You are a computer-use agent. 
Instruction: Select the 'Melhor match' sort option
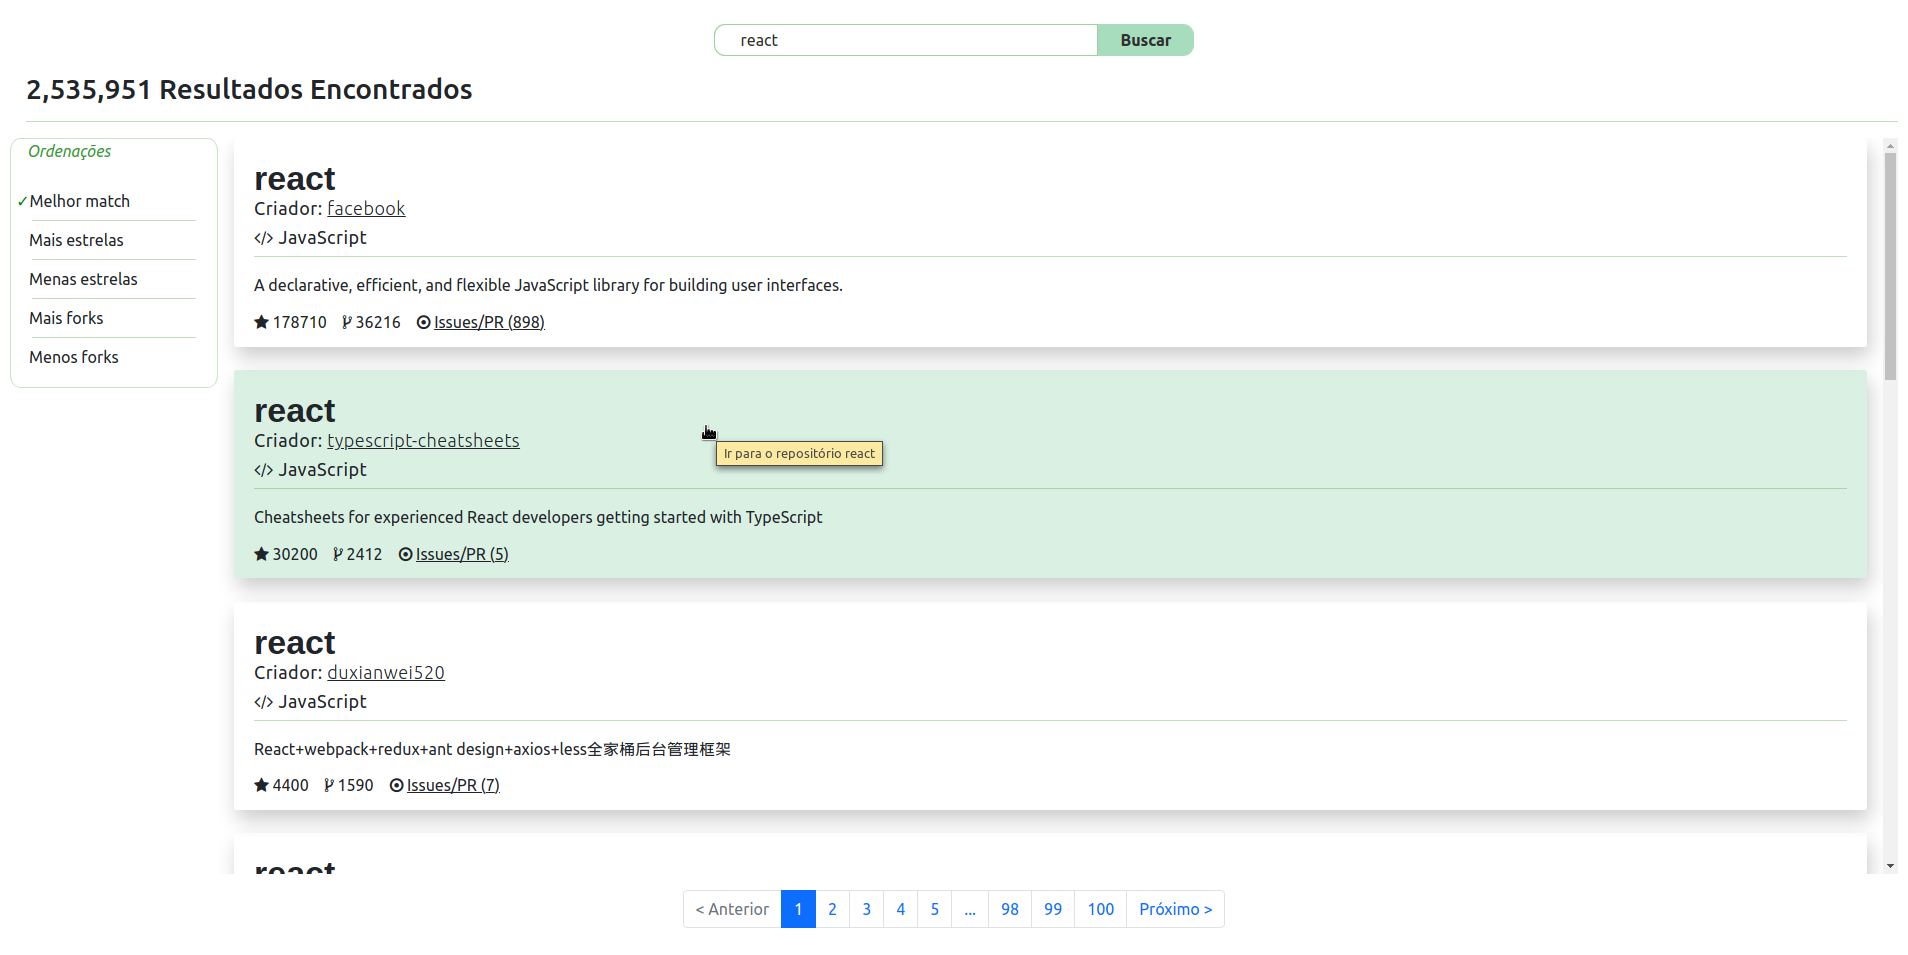(80, 201)
